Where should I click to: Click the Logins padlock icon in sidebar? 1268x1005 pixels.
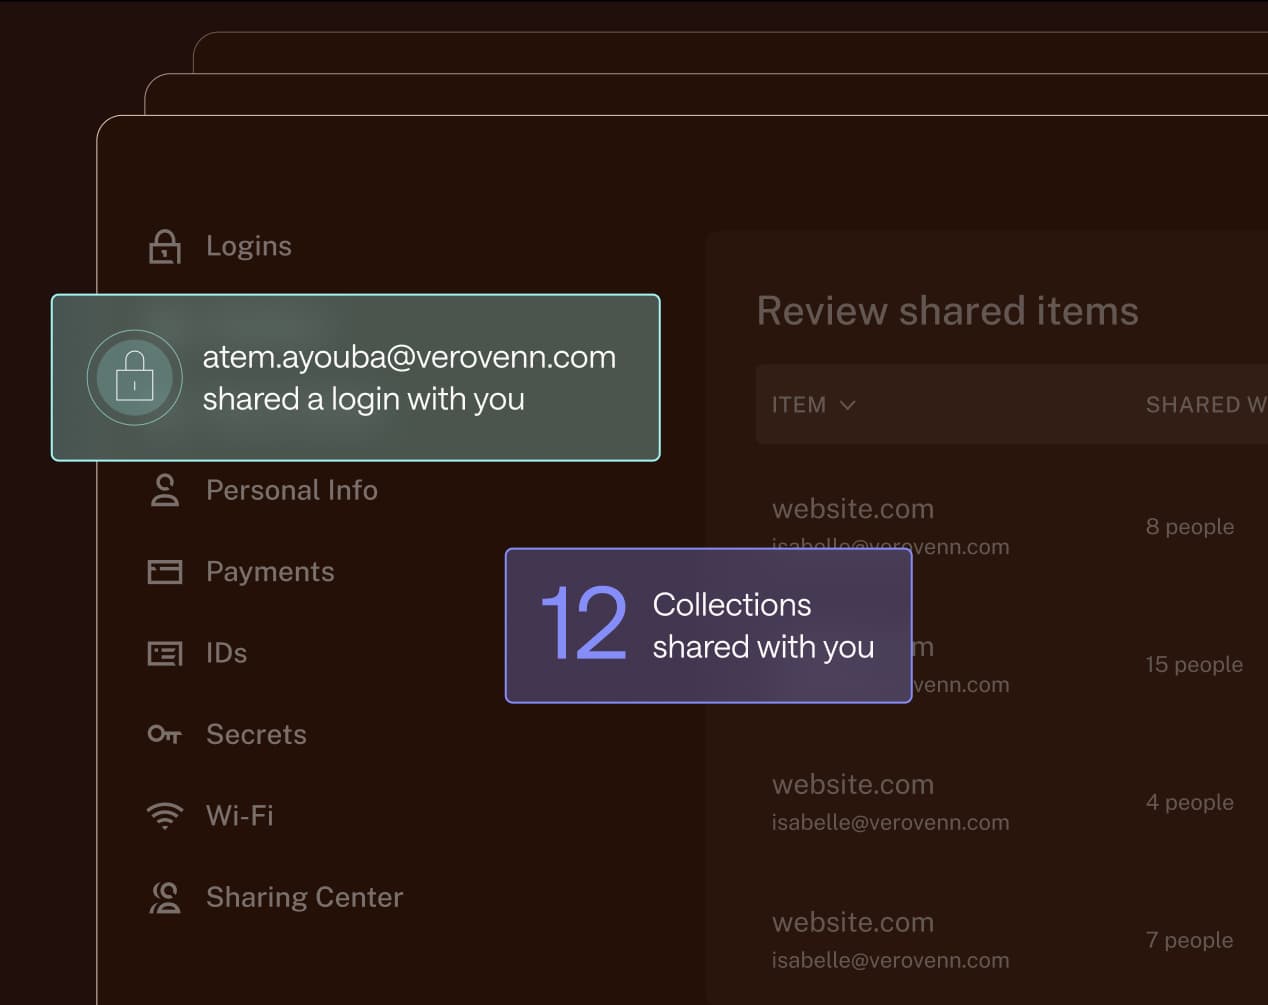tap(164, 247)
